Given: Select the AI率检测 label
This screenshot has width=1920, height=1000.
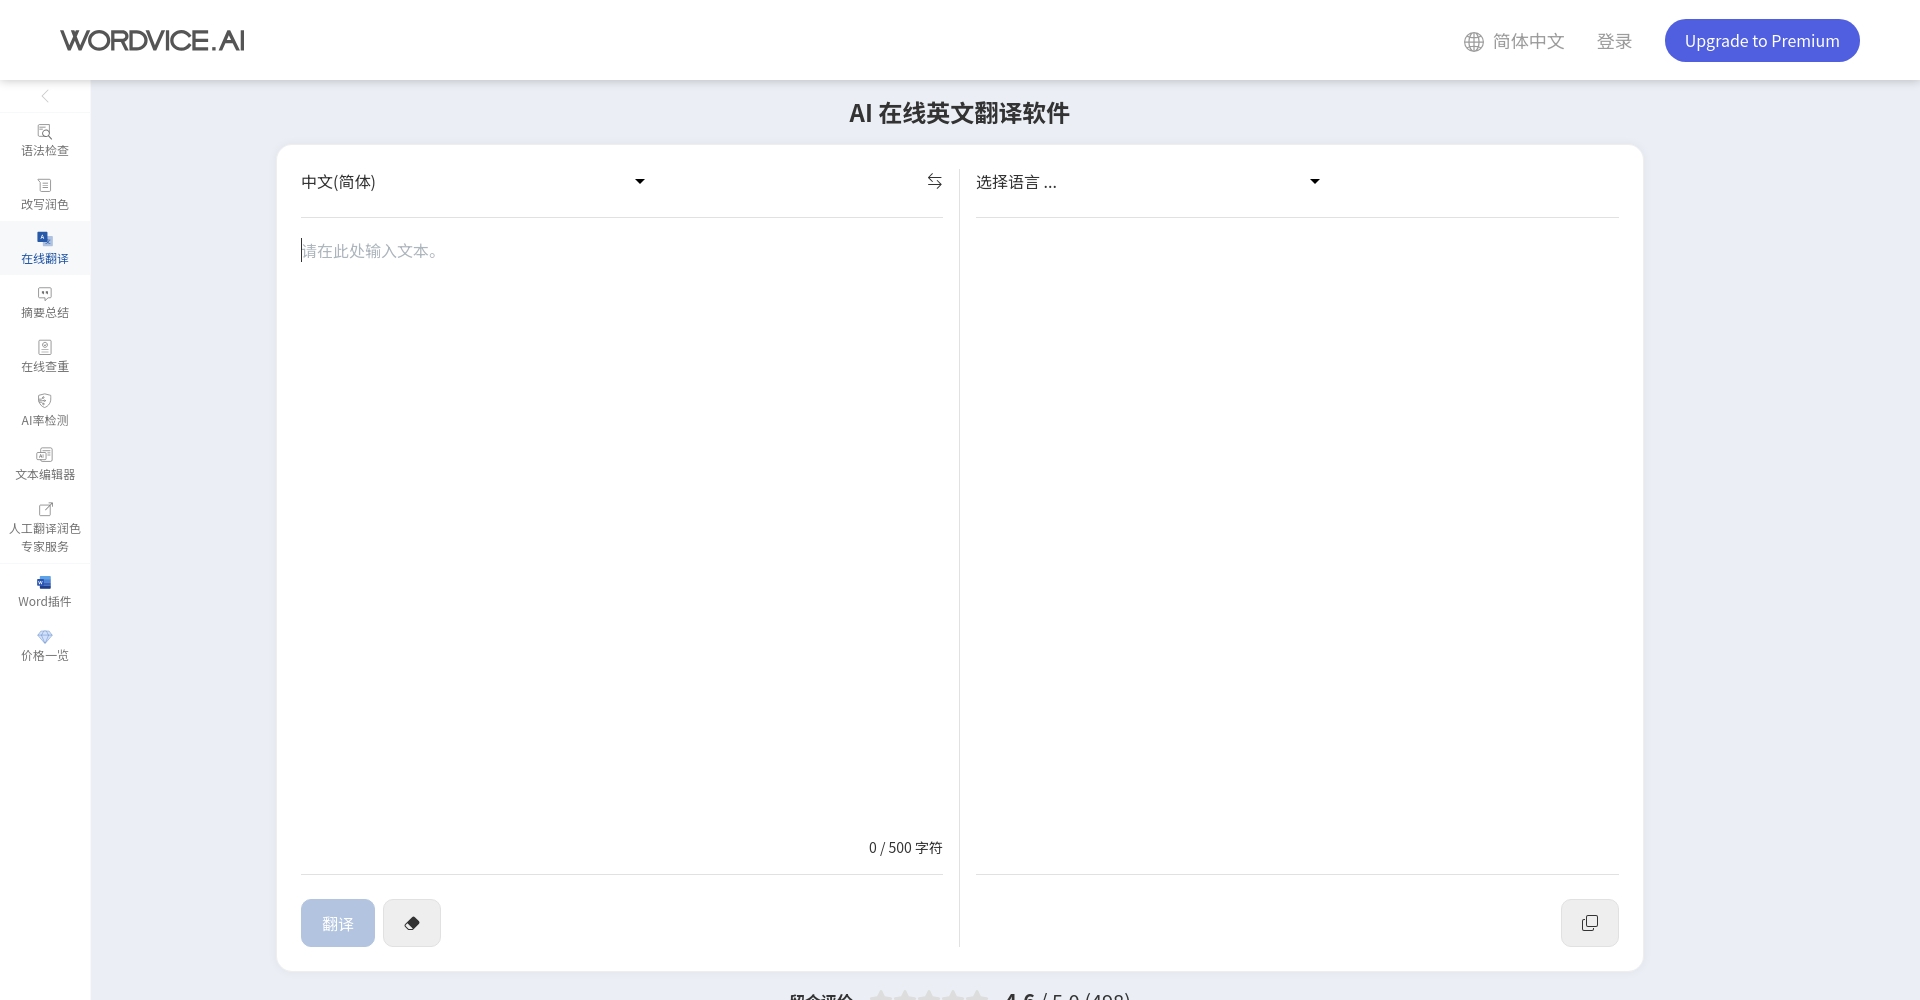Looking at the screenshot, I should (45, 421).
